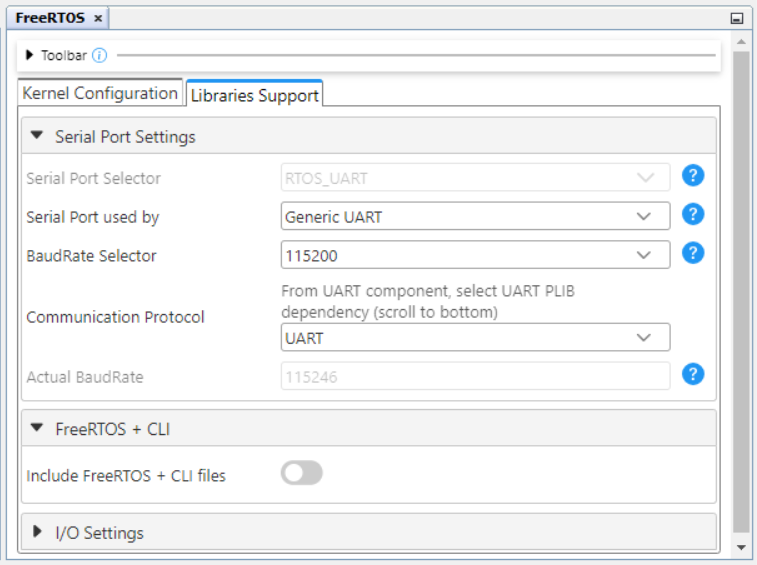
Task: Switch to Kernel Configuration tab
Action: click(x=100, y=93)
